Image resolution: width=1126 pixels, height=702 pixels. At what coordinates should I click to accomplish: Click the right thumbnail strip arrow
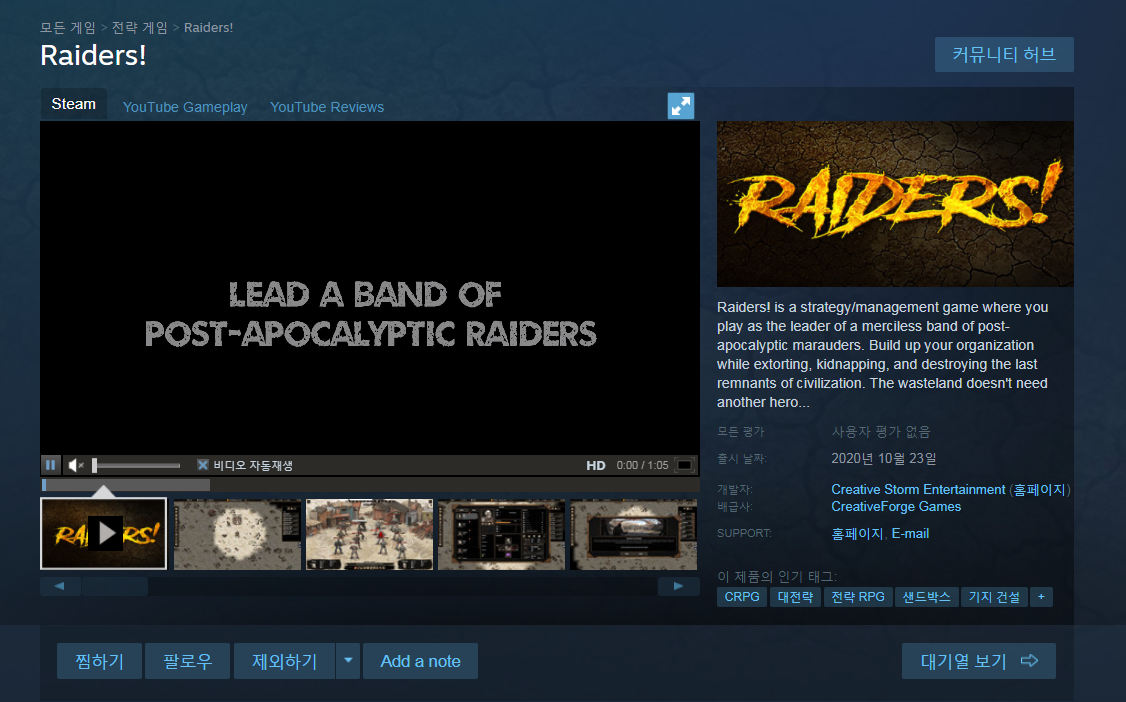[679, 586]
